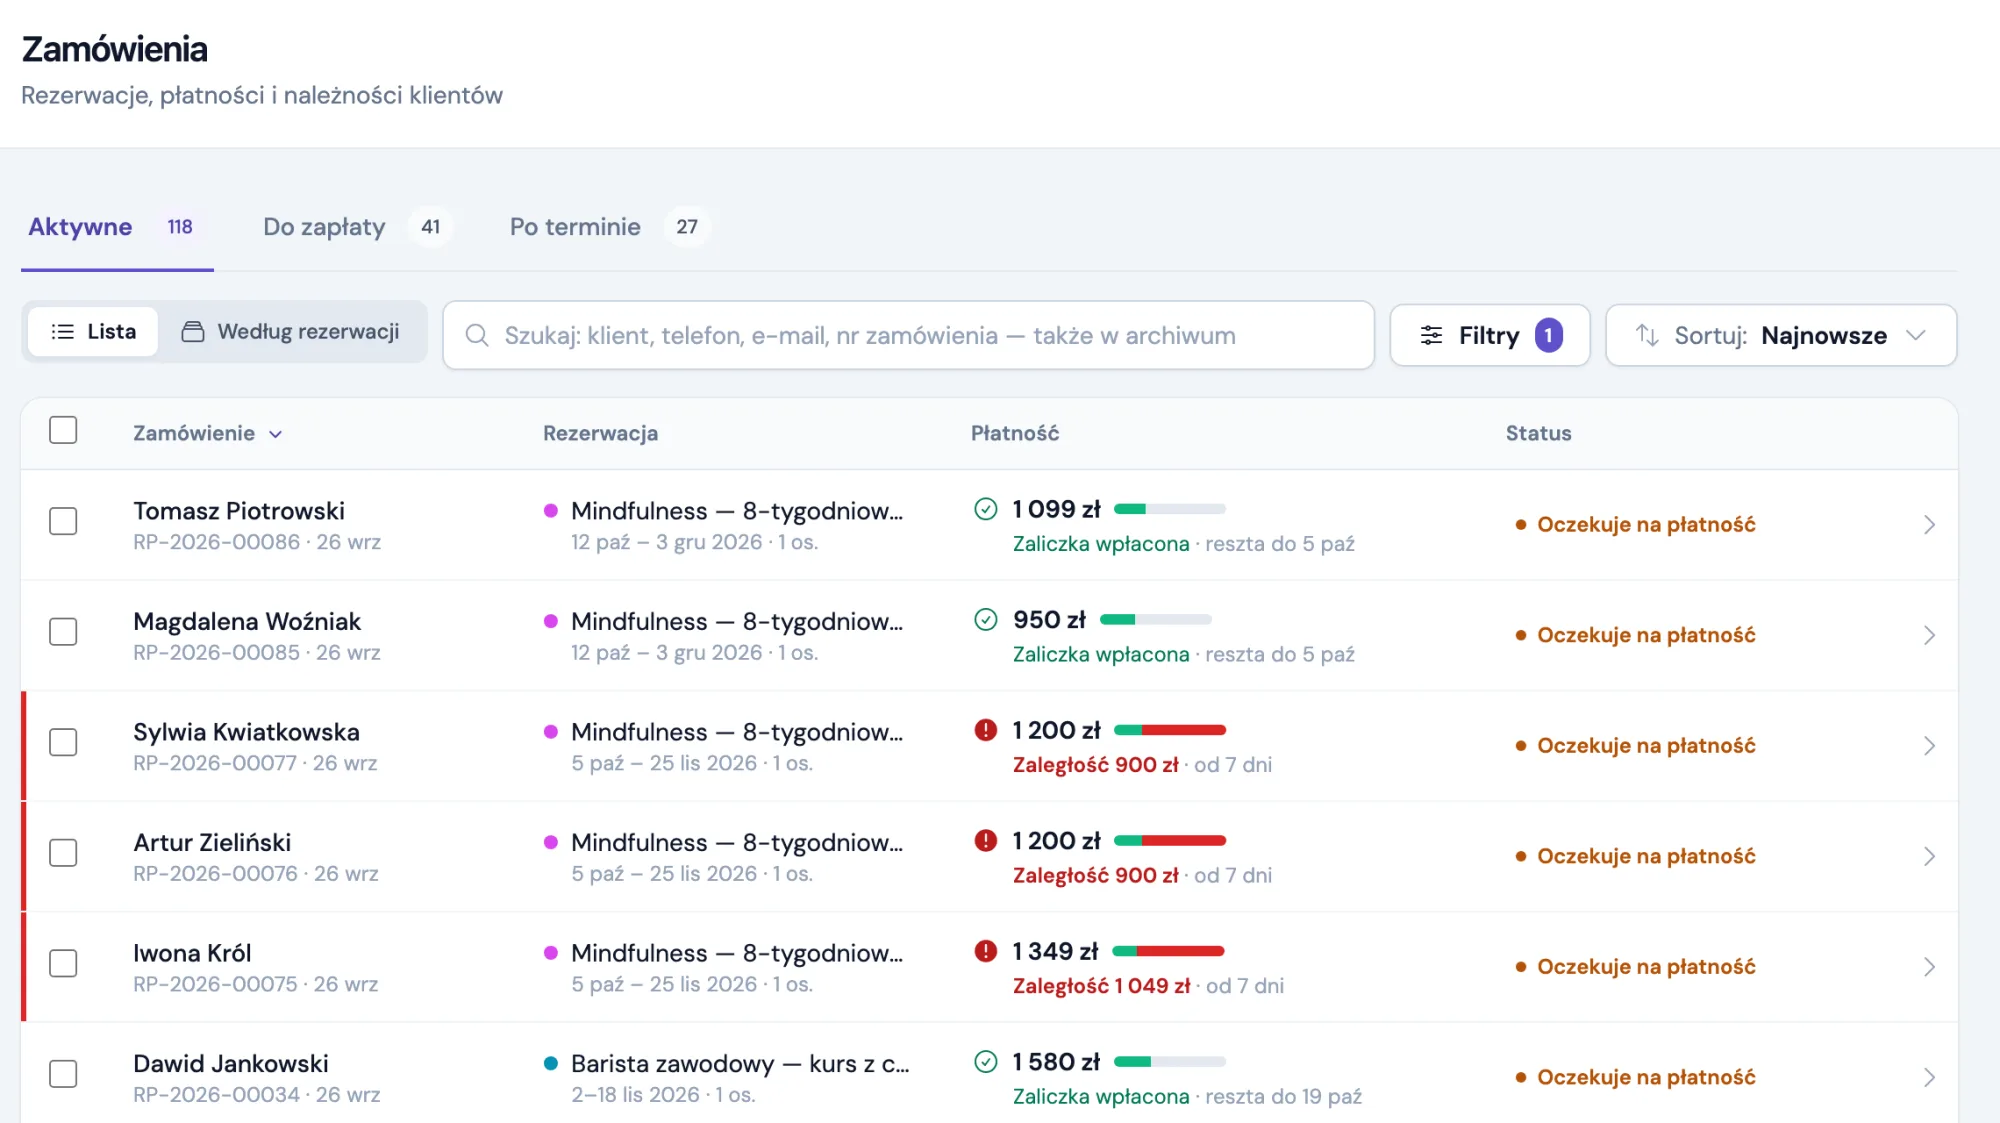This screenshot has height=1123, width=2000.
Task: Click the search magnifier icon
Action: coord(477,335)
